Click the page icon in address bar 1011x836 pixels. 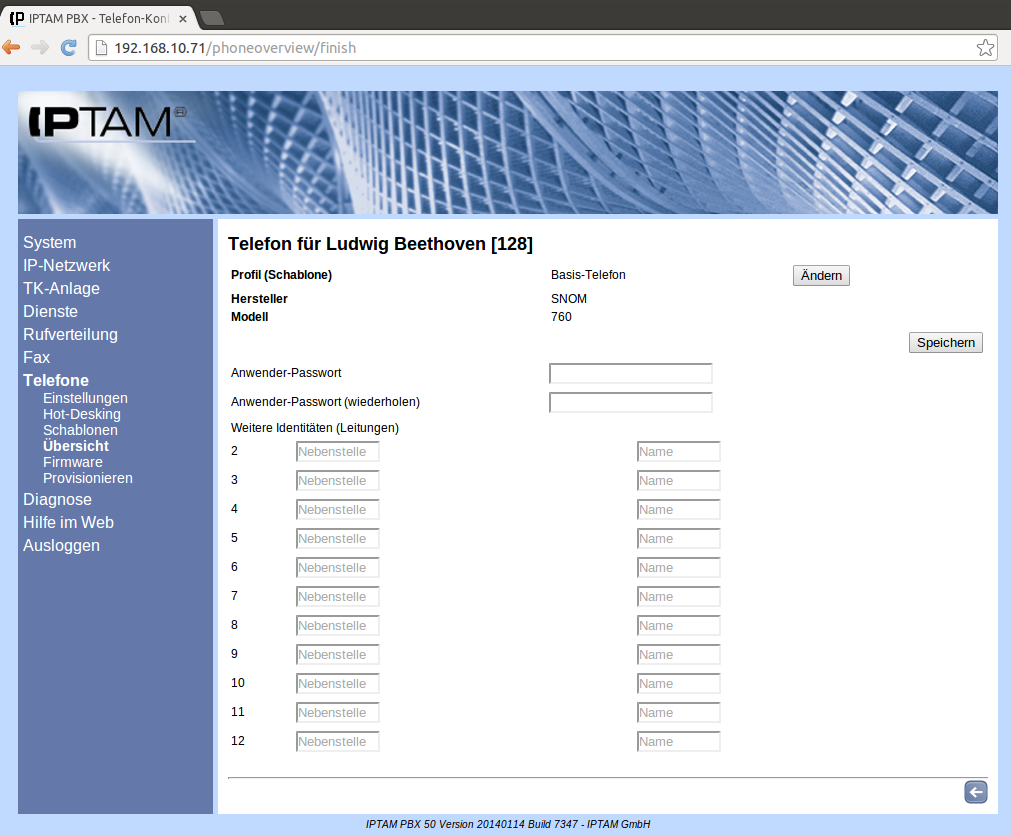(101, 48)
